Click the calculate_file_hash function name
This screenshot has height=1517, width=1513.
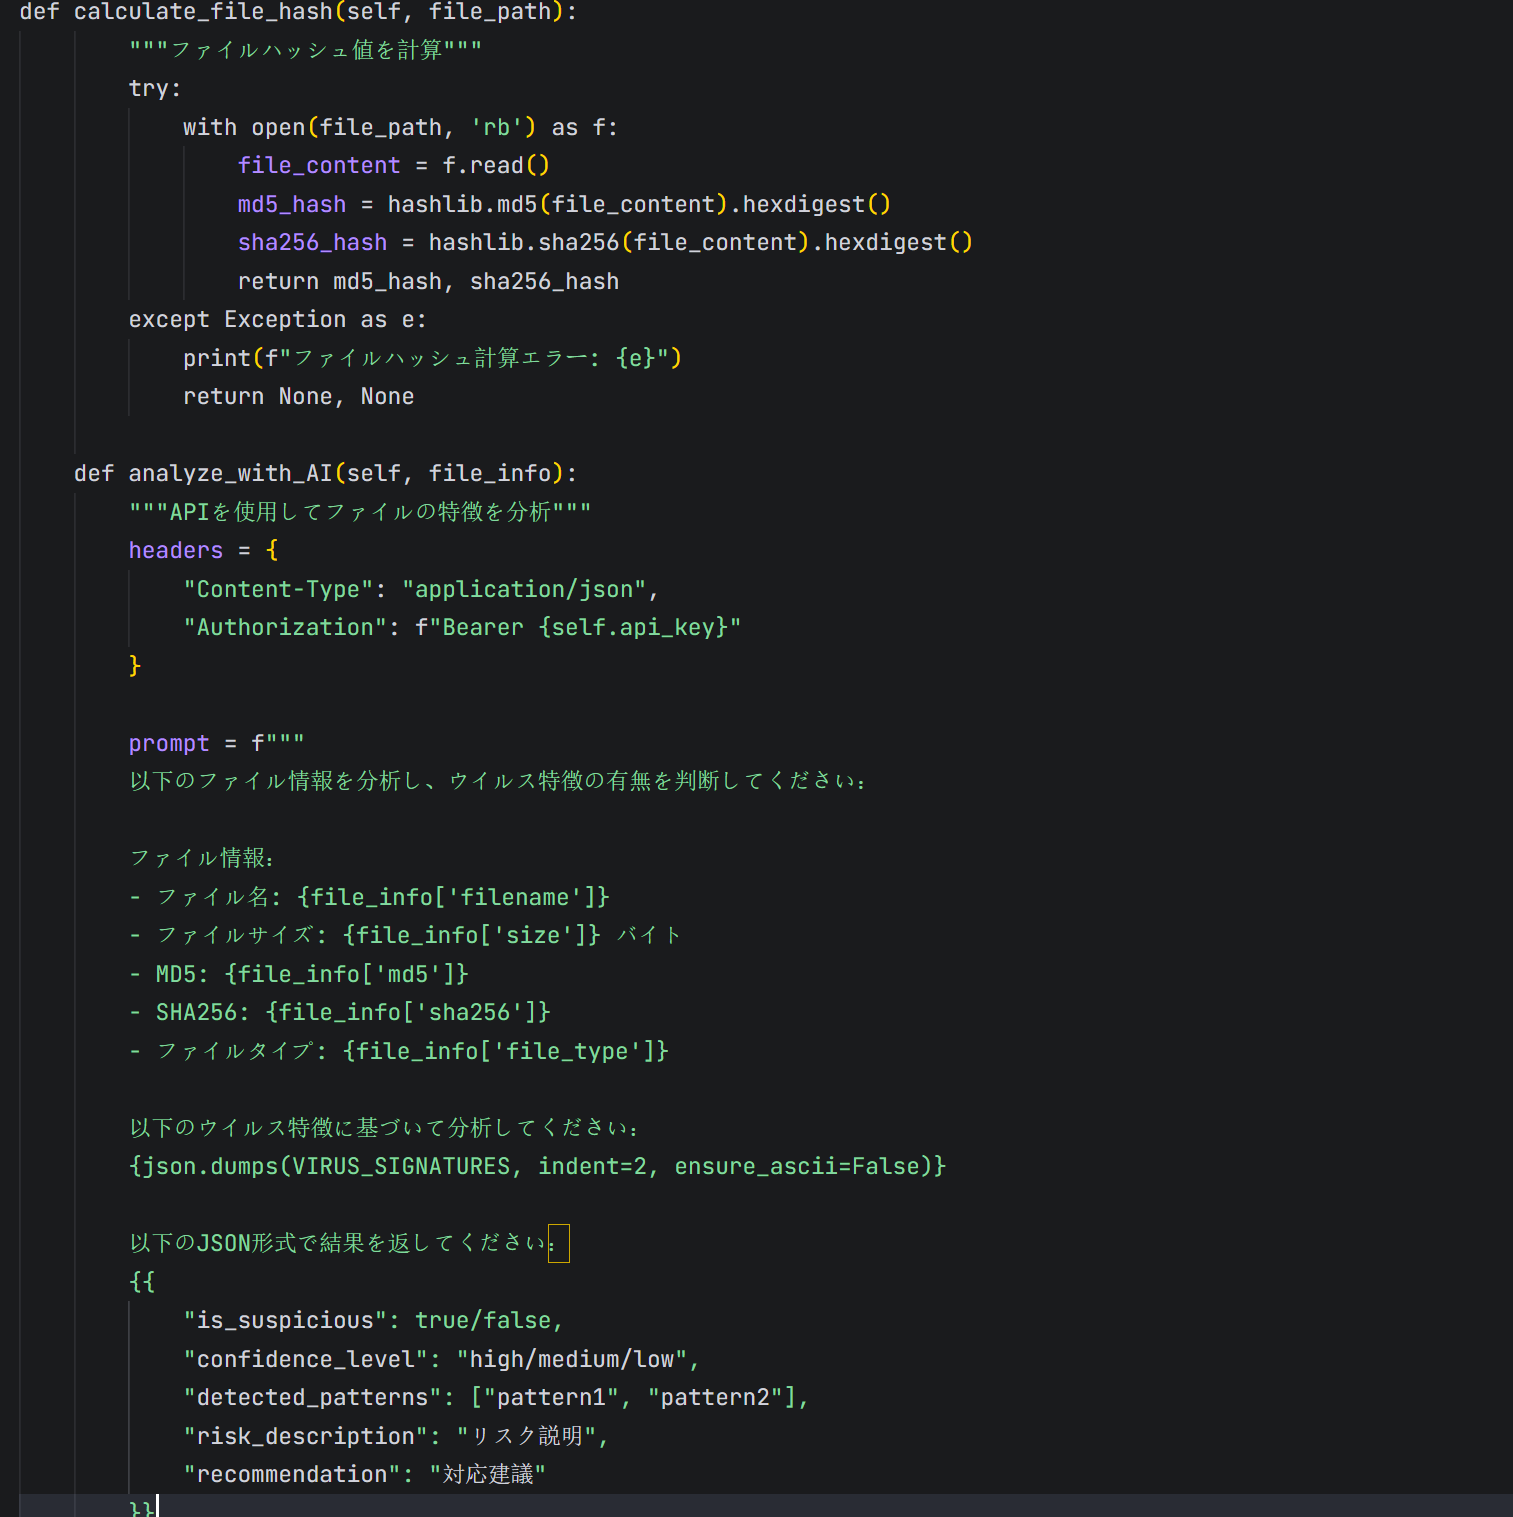(x=202, y=12)
